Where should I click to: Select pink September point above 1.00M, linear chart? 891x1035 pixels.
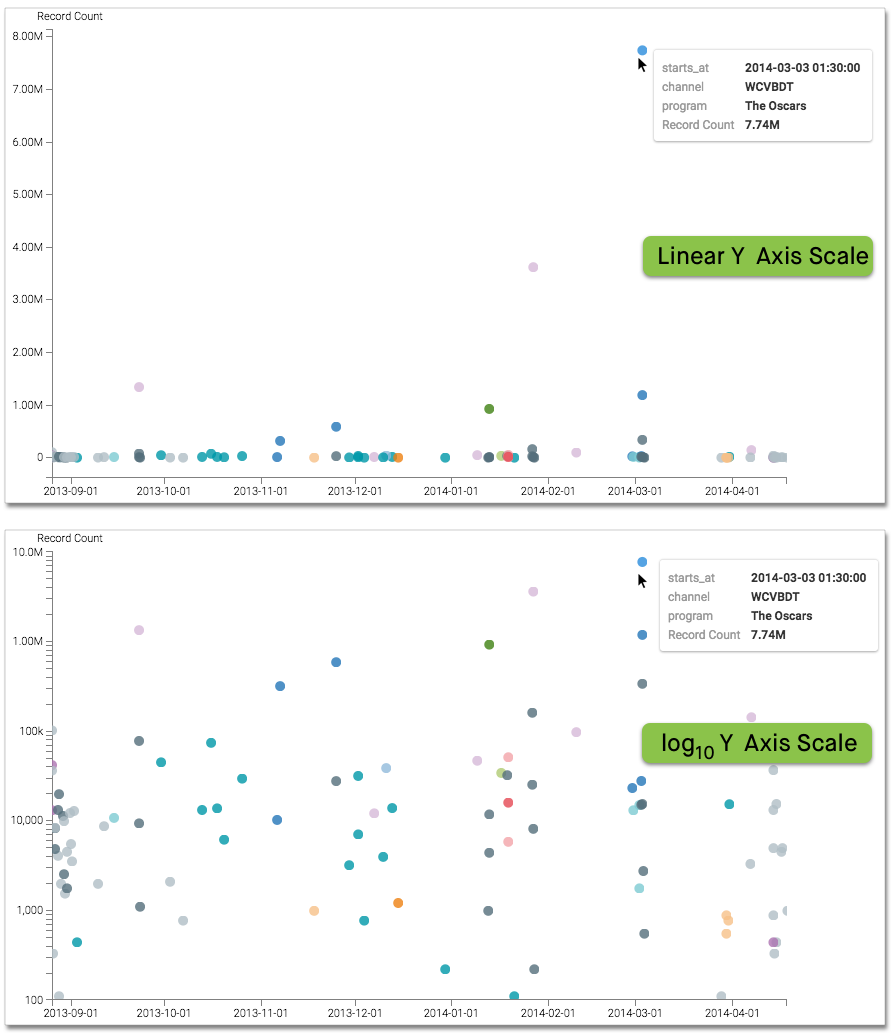139,387
